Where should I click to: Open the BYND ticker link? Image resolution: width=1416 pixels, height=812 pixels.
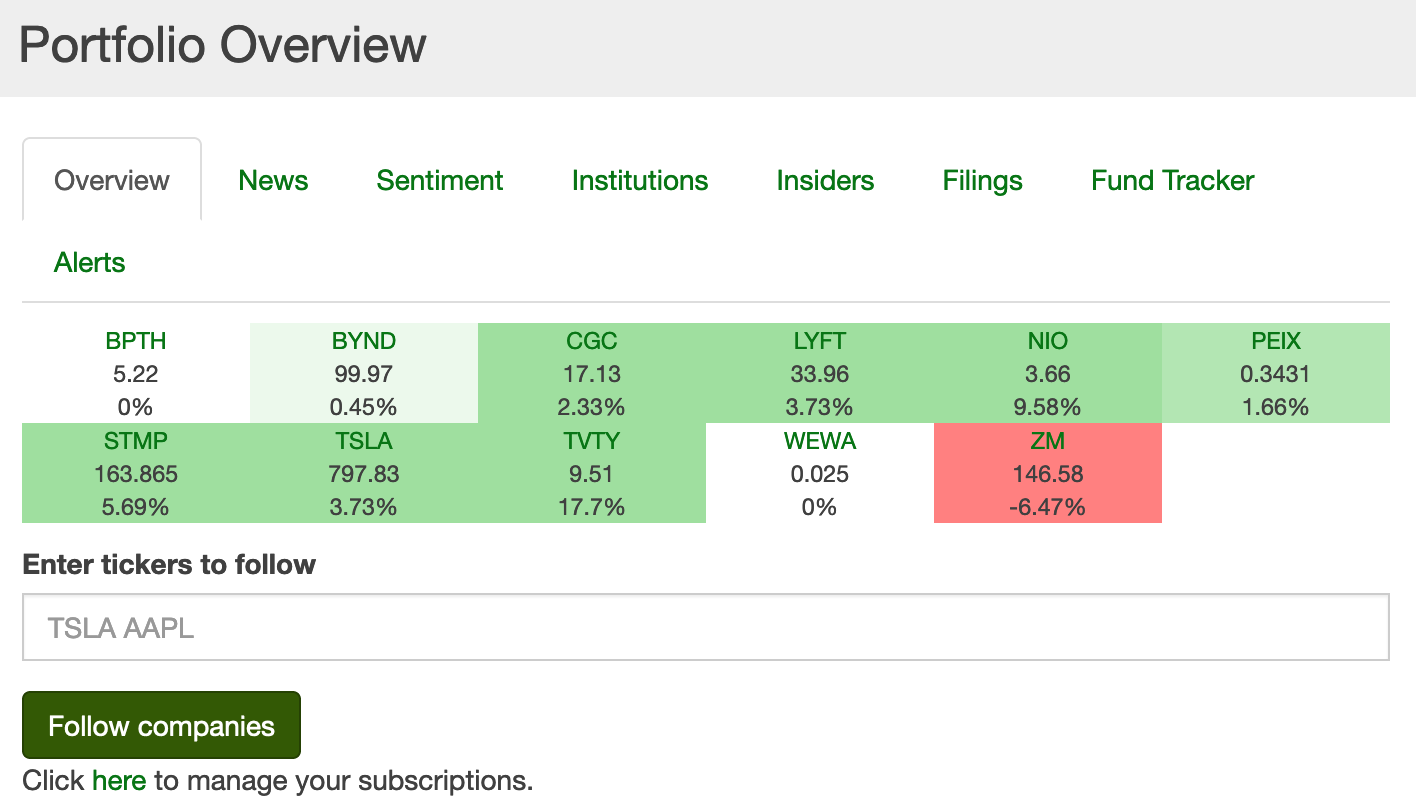[x=364, y=341]
